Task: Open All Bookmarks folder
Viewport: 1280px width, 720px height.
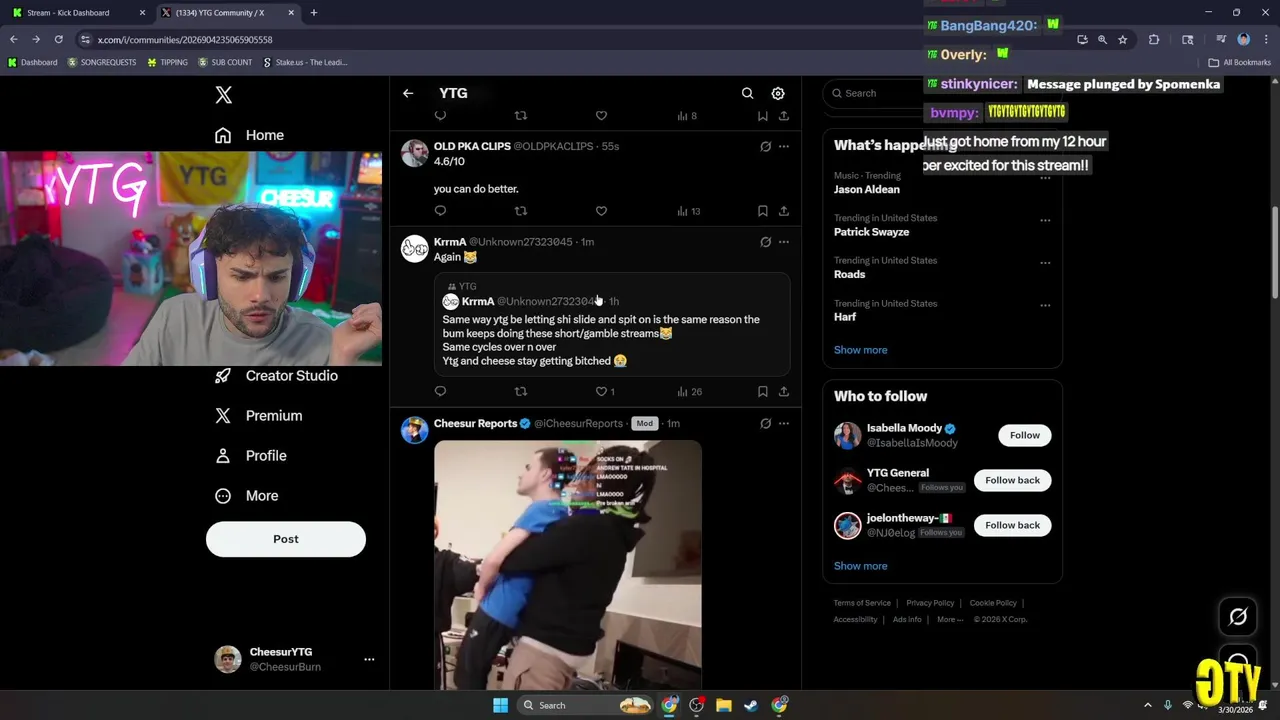Action: (1239, 62)
